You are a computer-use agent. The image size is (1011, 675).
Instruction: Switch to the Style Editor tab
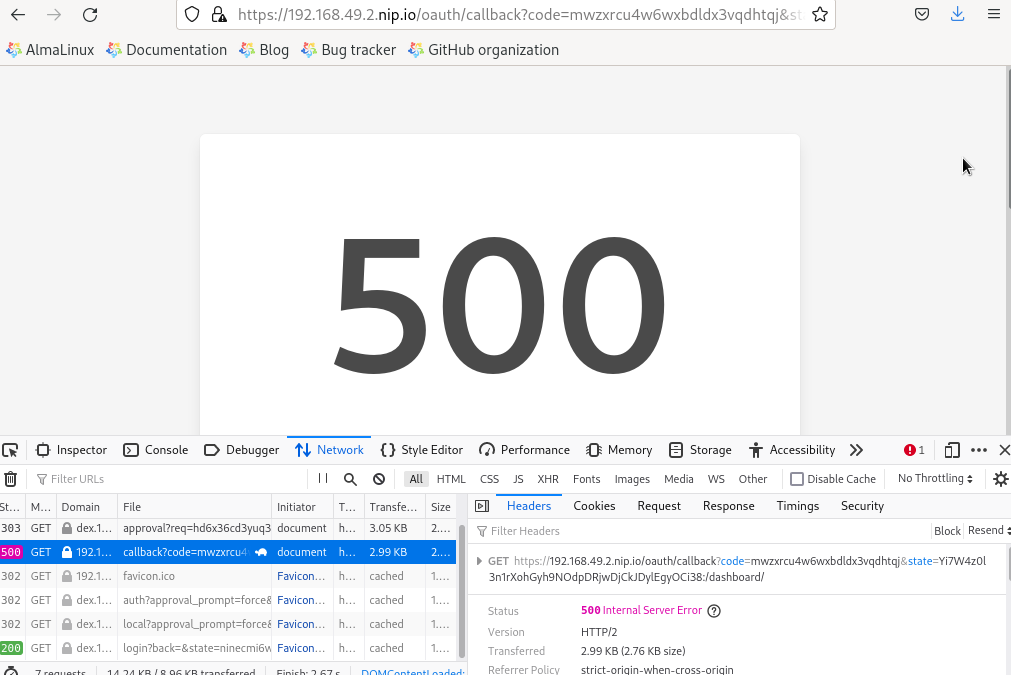[x=422, y=450]
